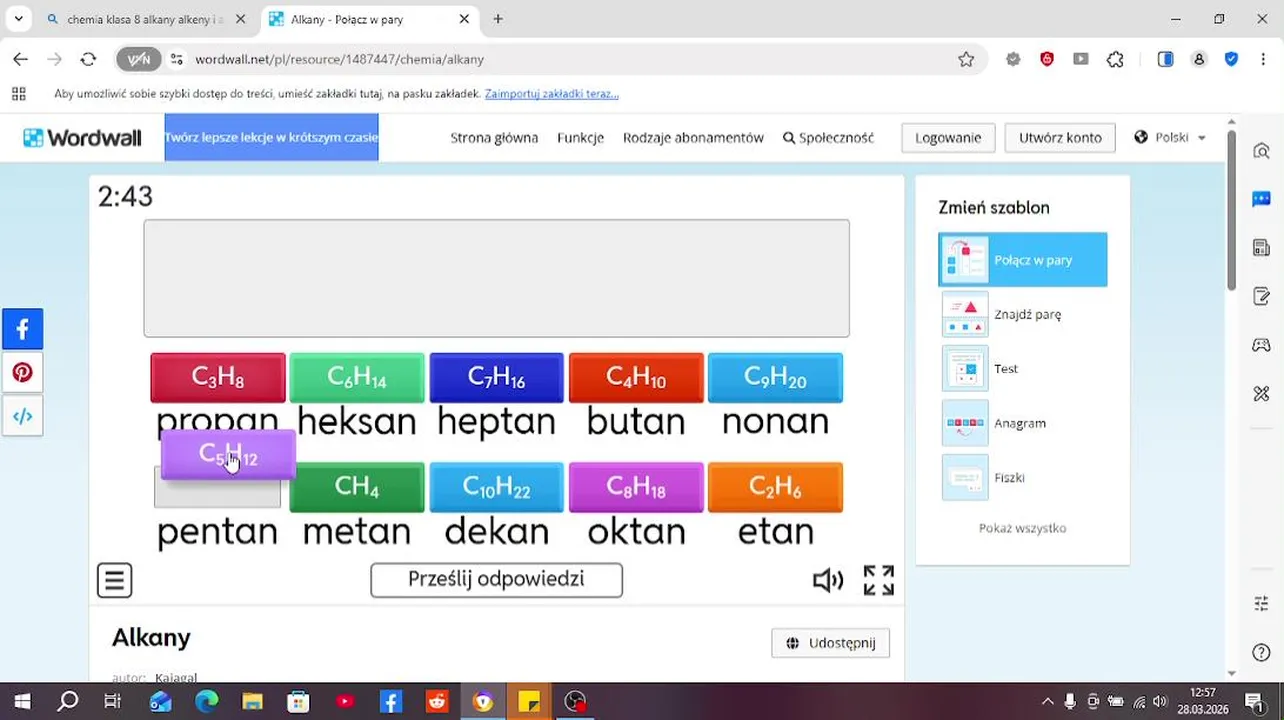Select the Anagram template
The width and height of the screenshot is (1284, 720).
(x=1022, y=423)
